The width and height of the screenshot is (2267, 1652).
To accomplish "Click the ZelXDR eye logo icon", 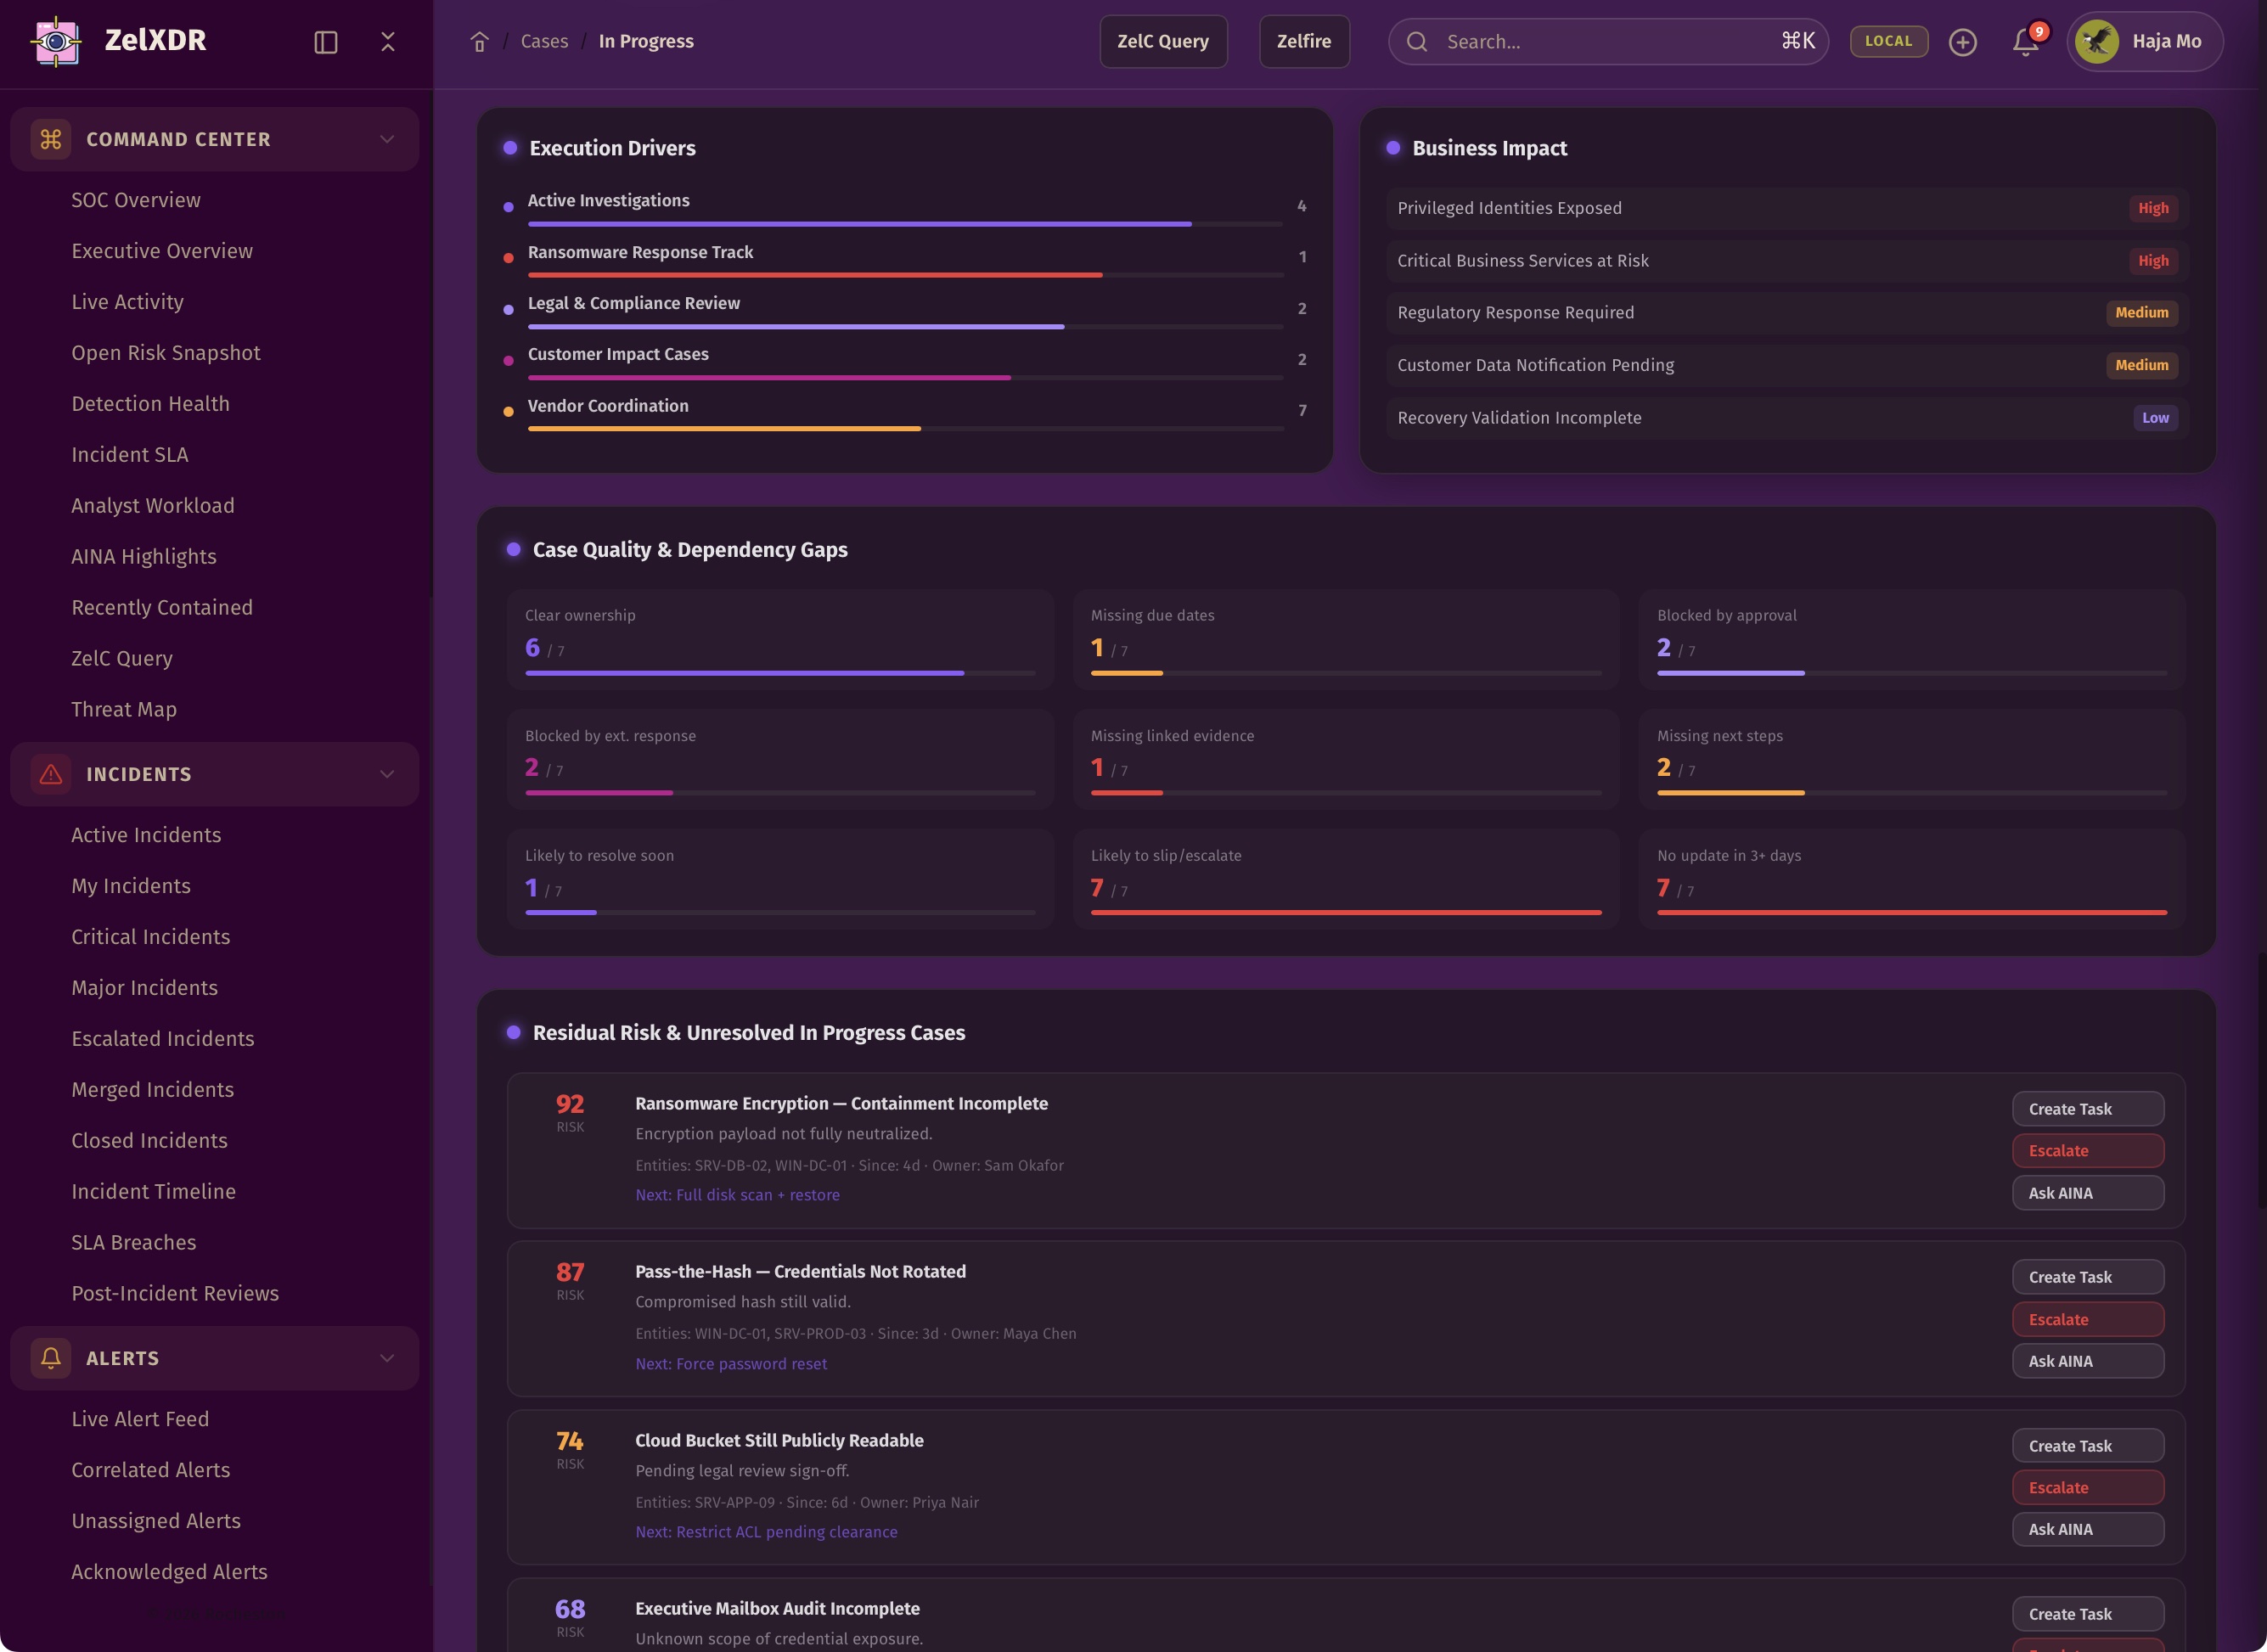I will (x=56, y=41).
